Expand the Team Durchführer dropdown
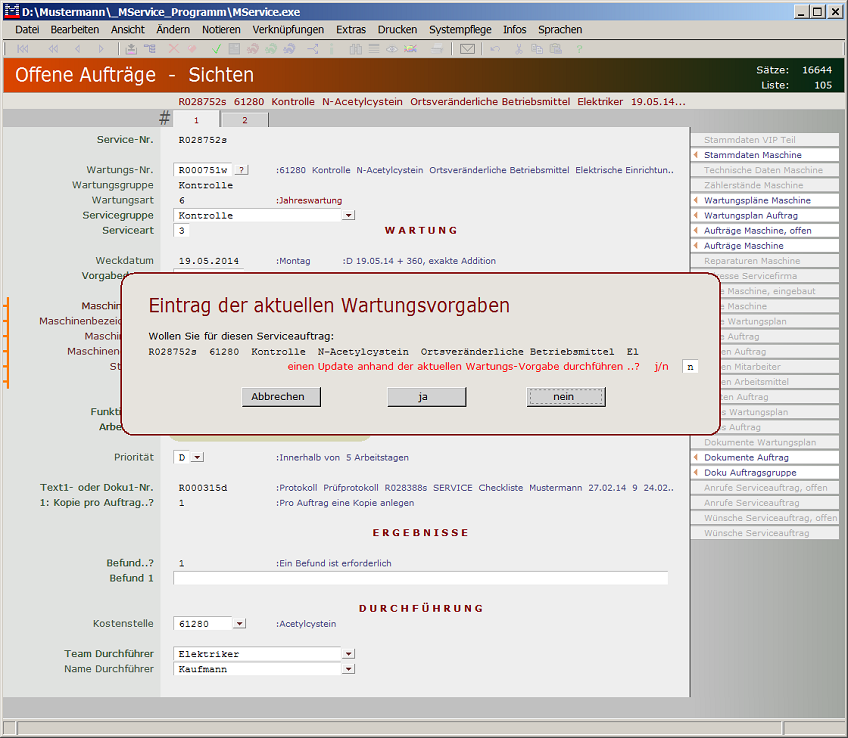This screenshot has width=848, height=738. tap(348, 654)
